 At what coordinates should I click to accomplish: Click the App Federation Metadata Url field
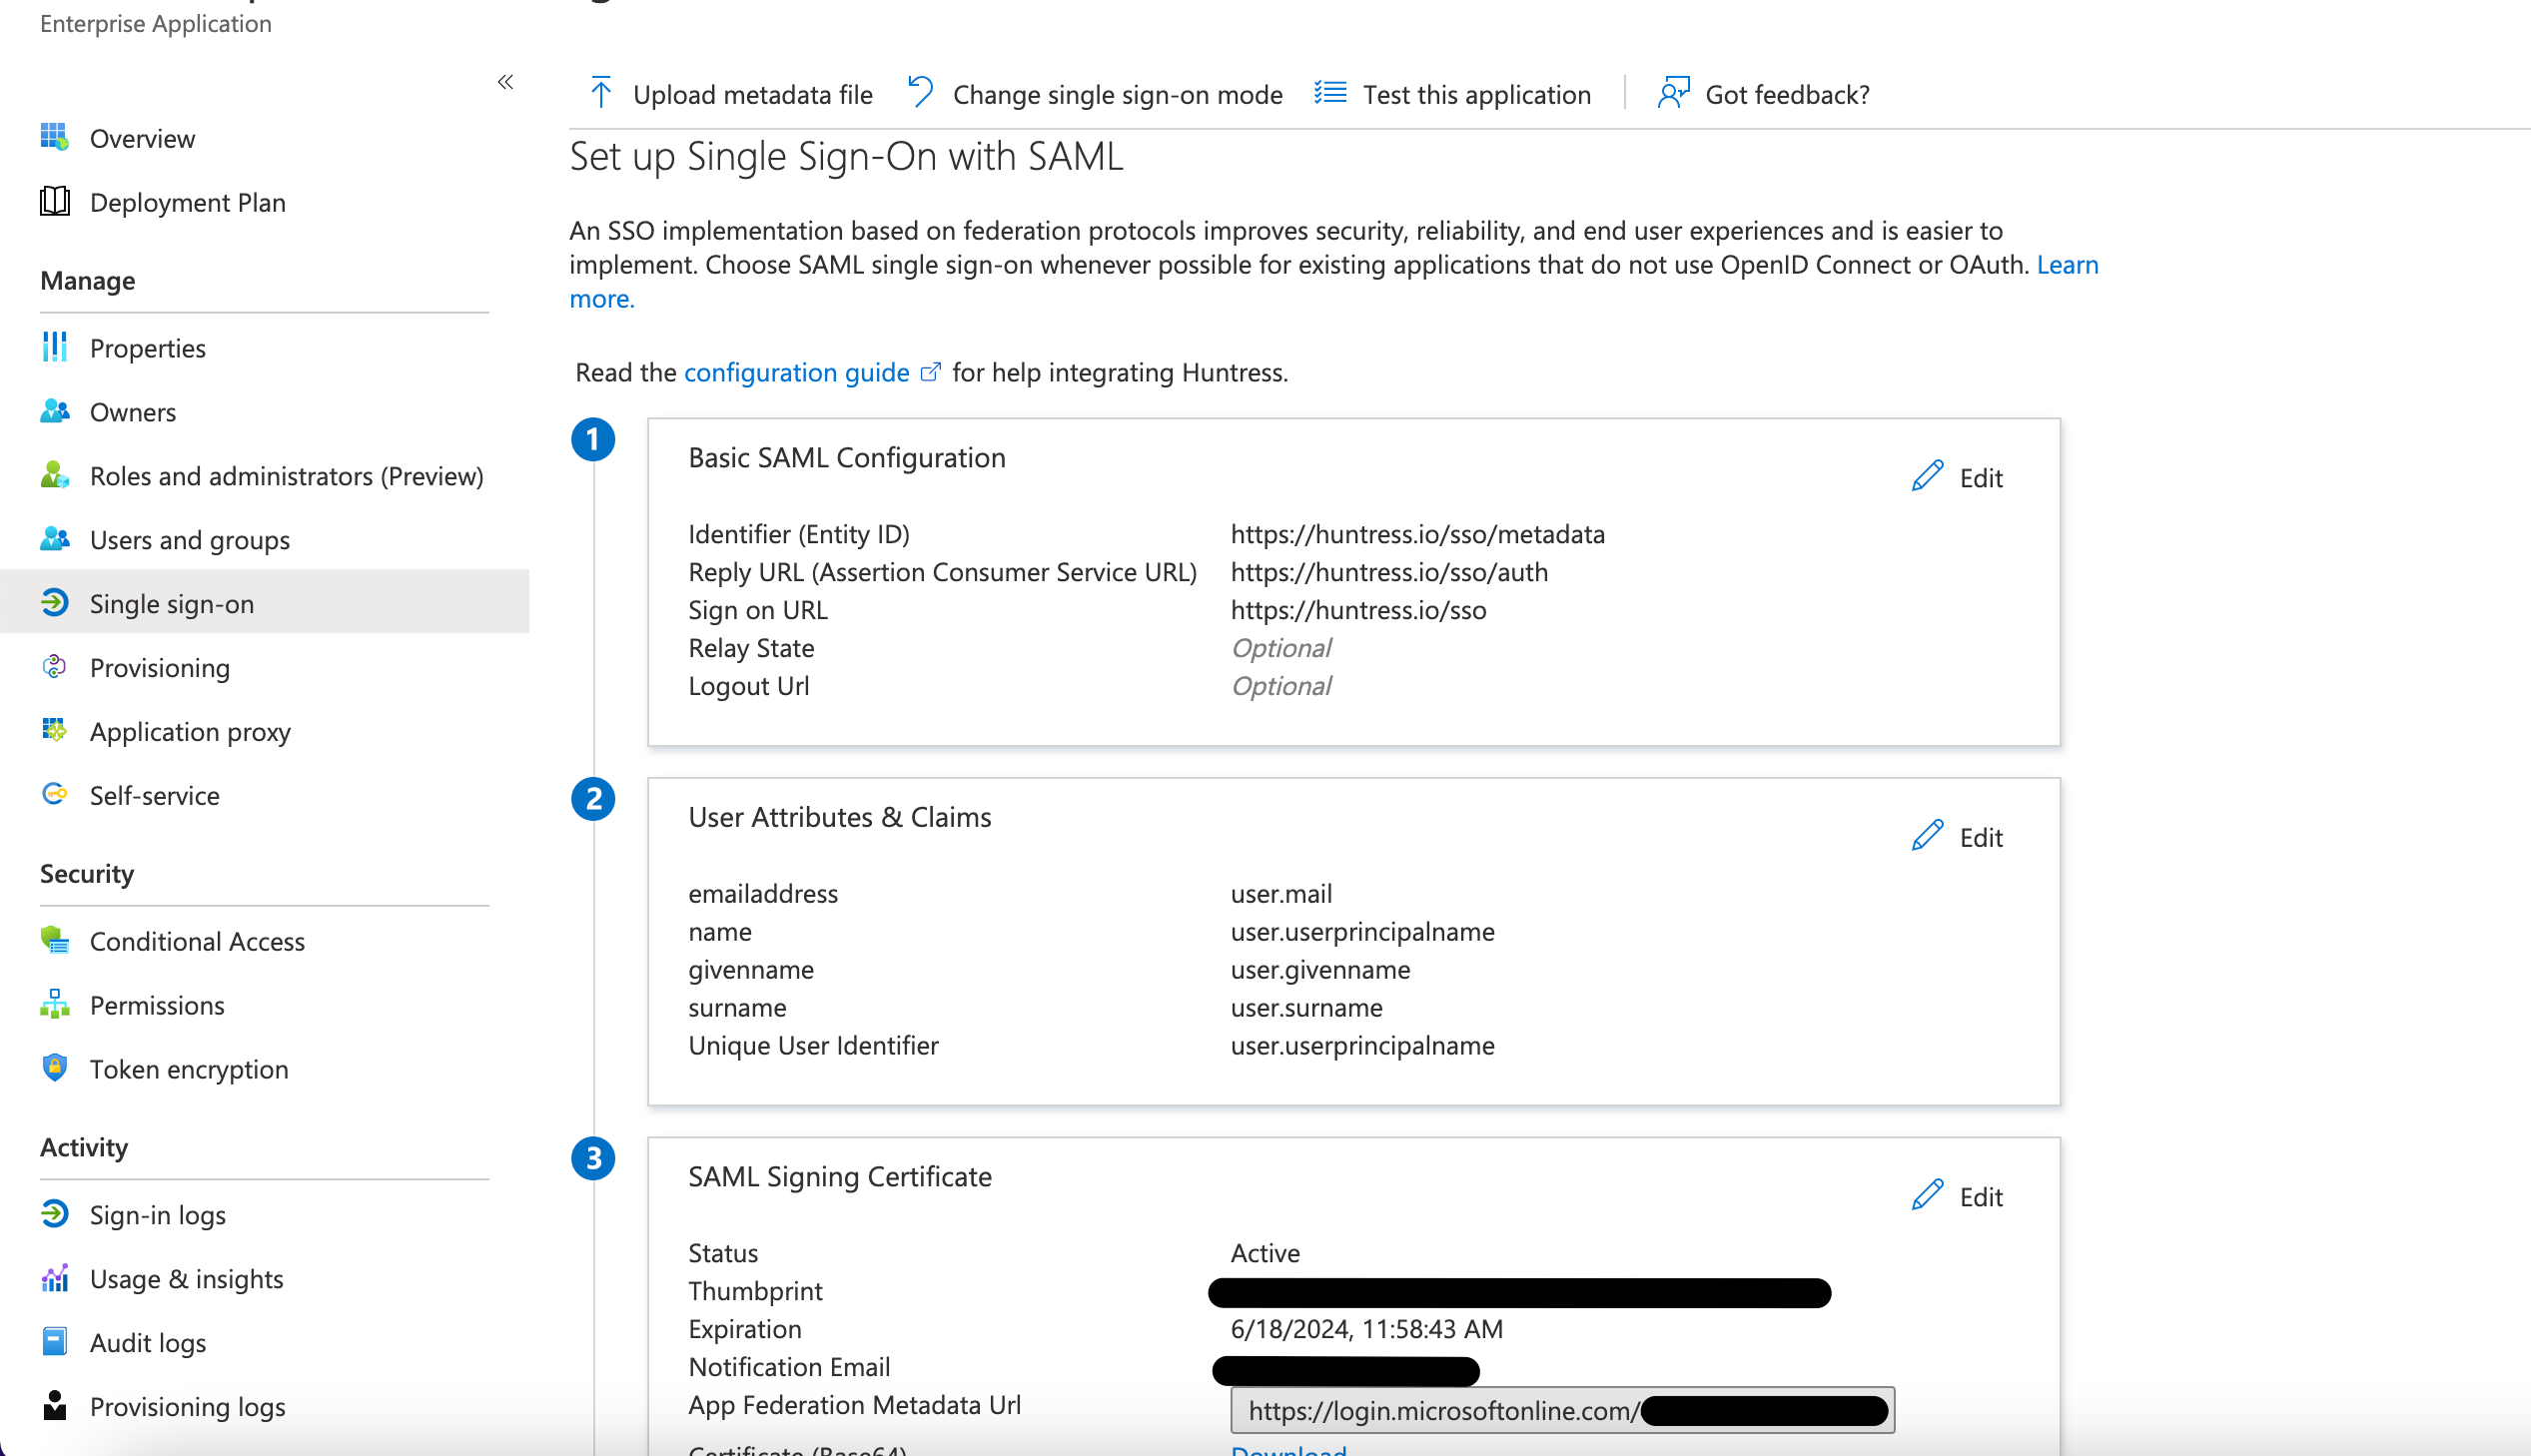tap(1440, 1410)
